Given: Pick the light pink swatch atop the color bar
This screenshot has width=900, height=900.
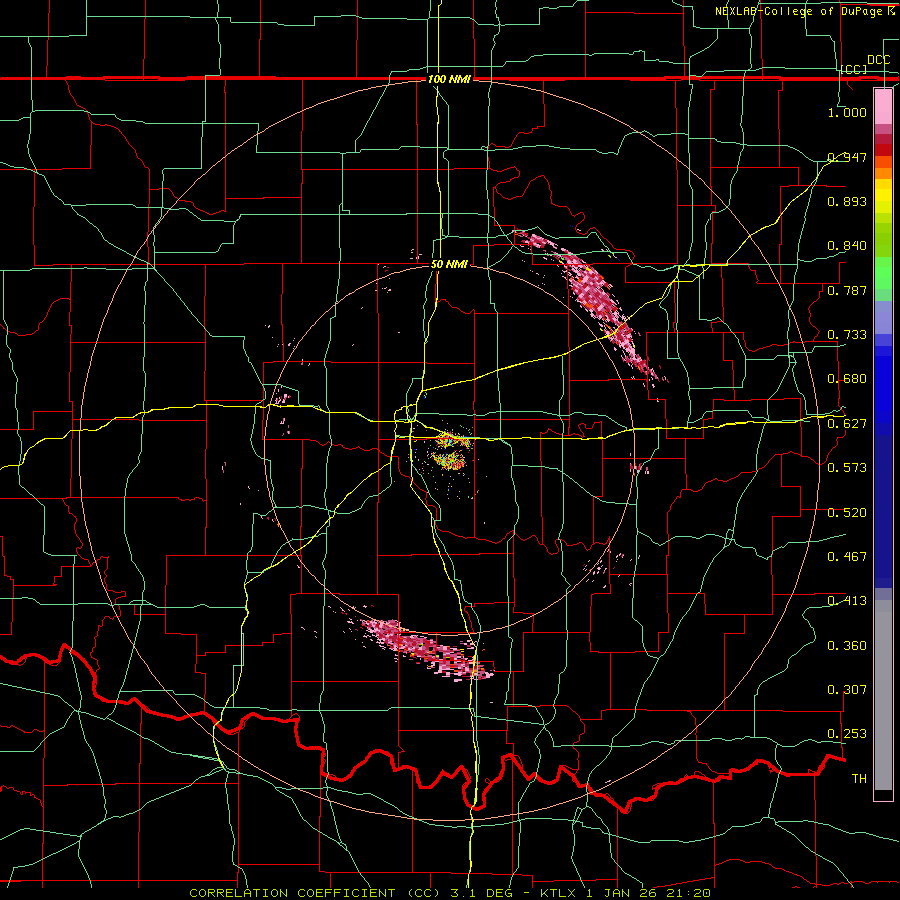Looking at the screenshot, I should point(883,107).
